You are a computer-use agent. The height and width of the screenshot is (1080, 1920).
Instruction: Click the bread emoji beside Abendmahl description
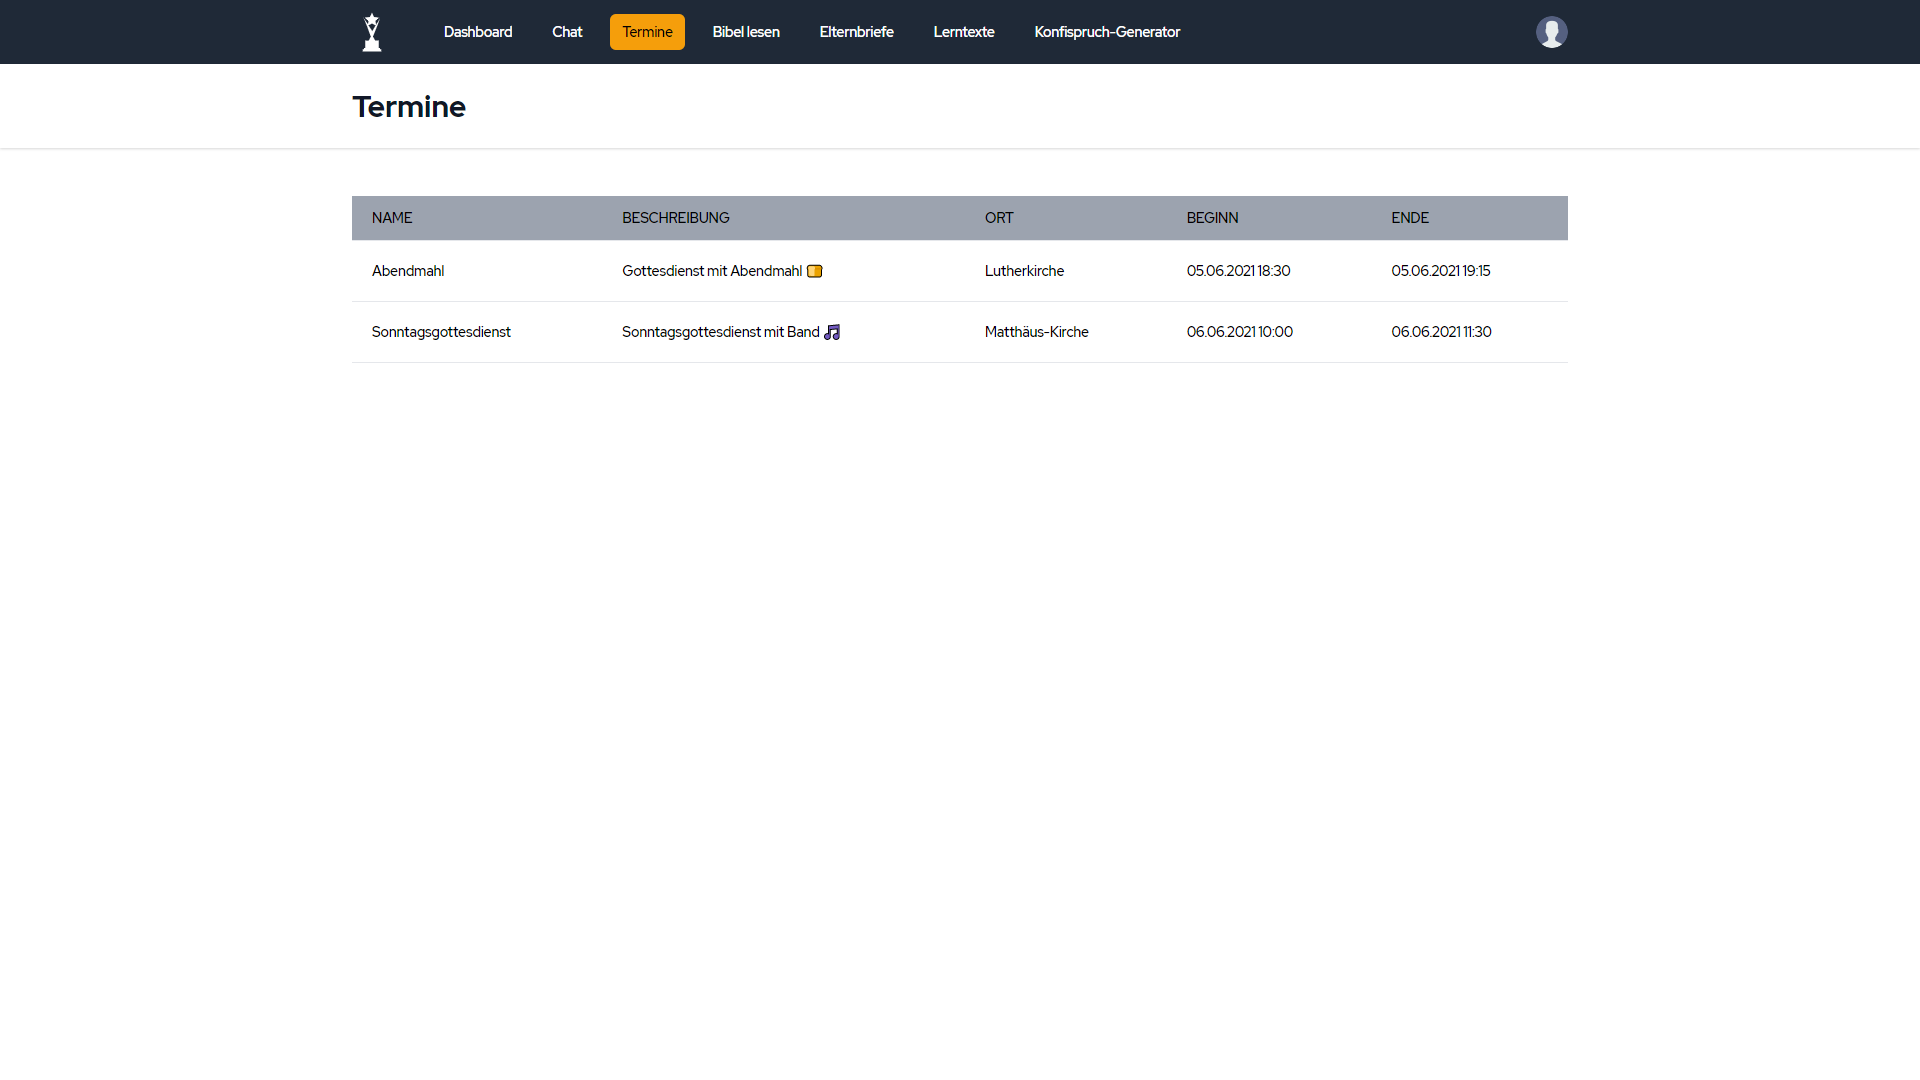[815, 271]
